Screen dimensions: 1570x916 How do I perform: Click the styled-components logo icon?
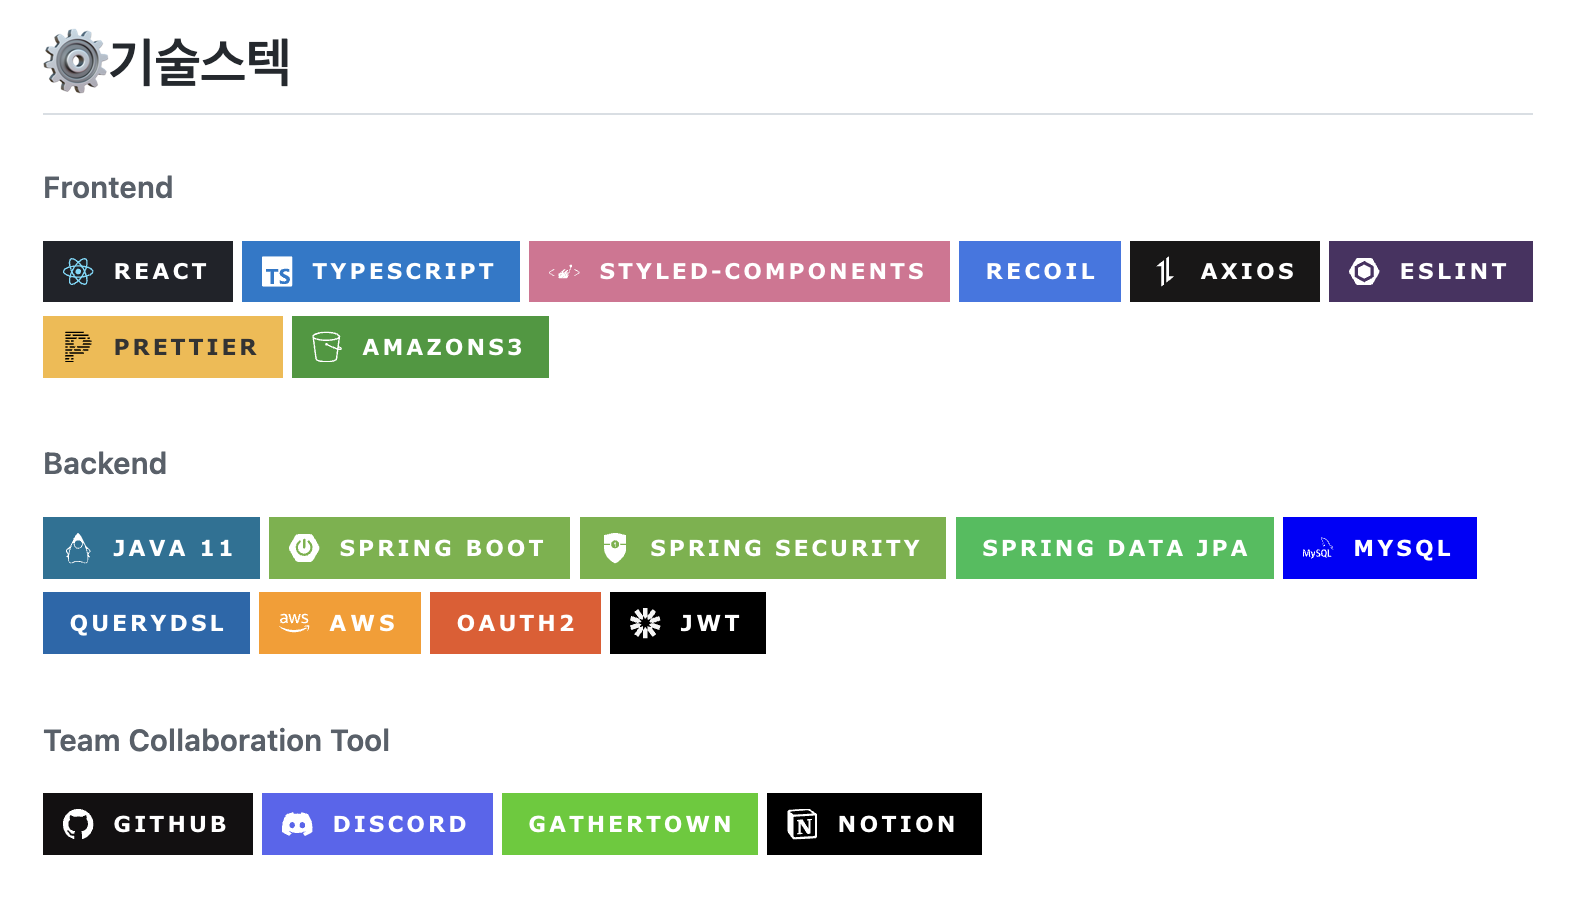564,272
